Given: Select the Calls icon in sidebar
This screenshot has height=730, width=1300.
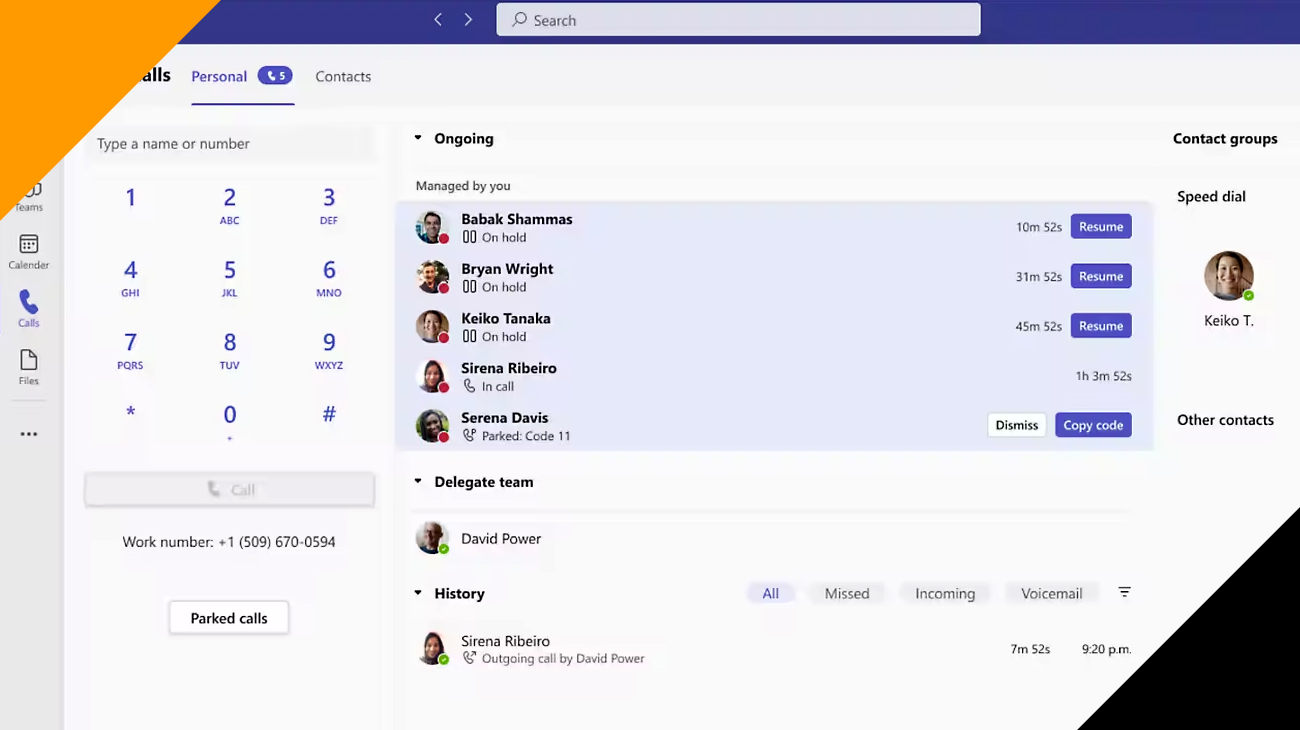Looking at the screenshot, I should [29, 308].
